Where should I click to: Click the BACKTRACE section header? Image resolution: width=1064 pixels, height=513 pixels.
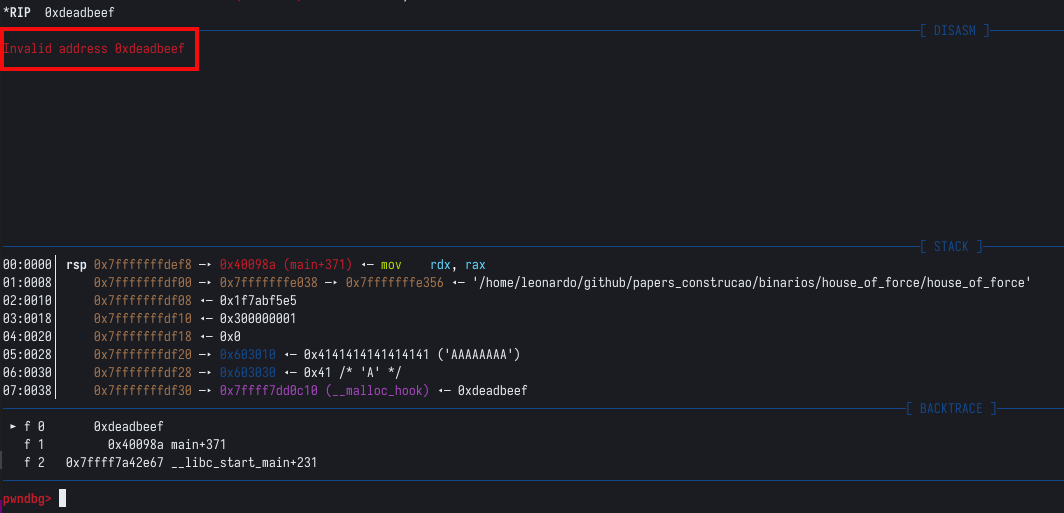pyautogui.click(x=950, y=409)
